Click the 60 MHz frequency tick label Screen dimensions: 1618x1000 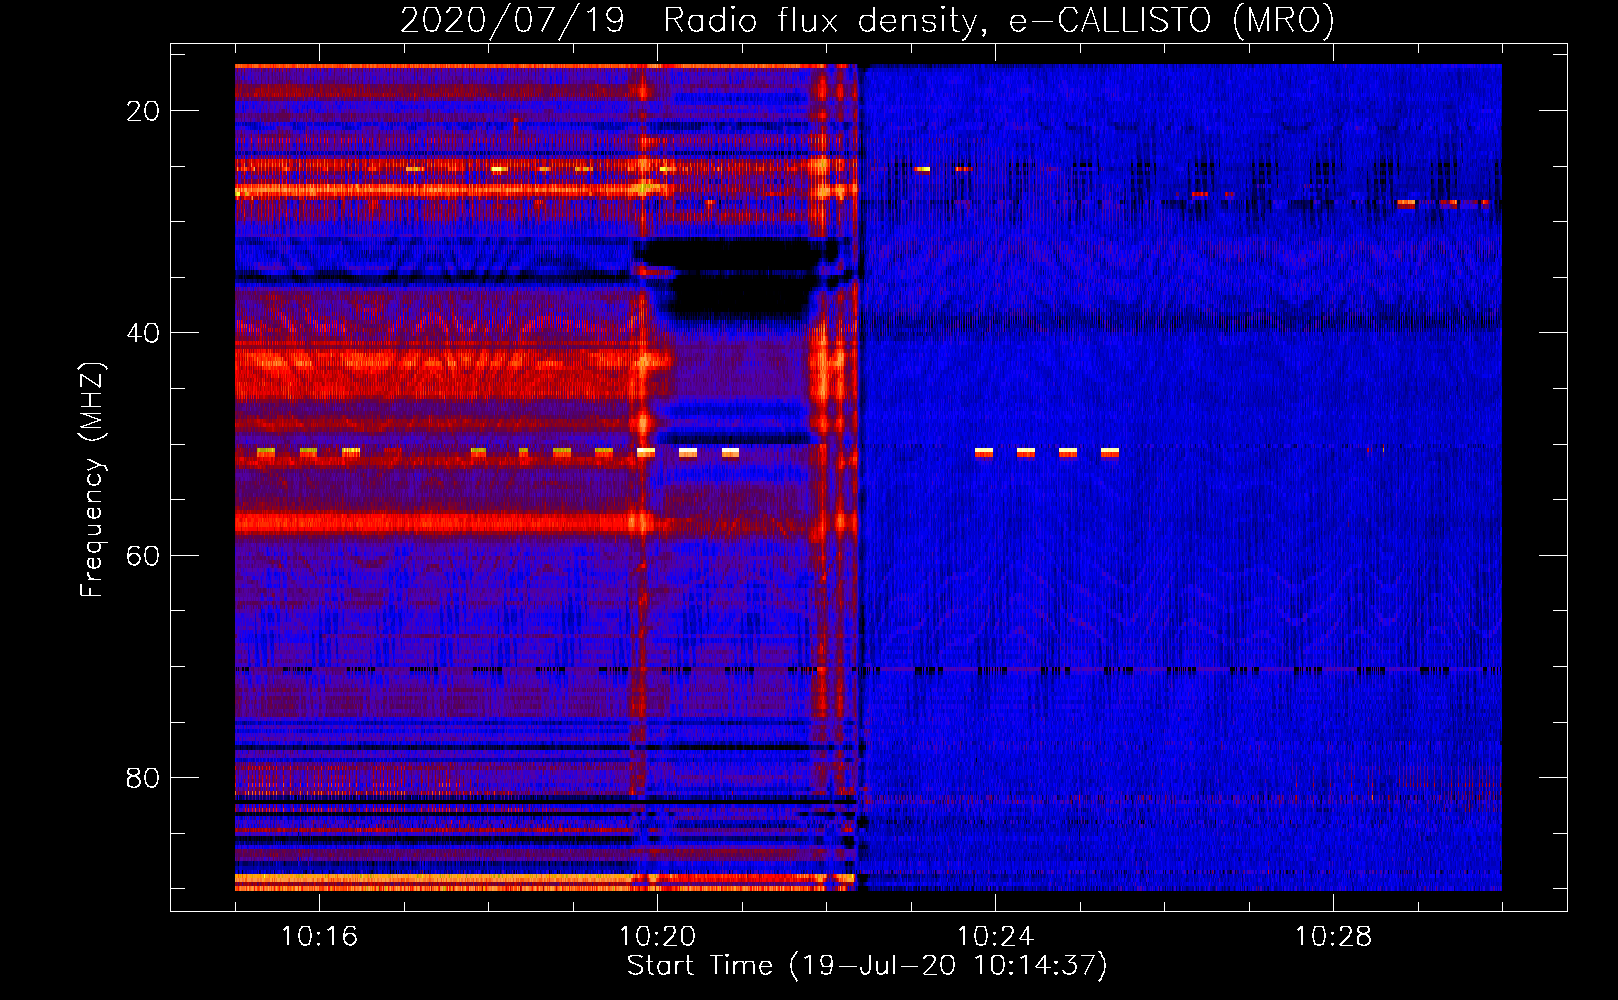click(143, 556)
